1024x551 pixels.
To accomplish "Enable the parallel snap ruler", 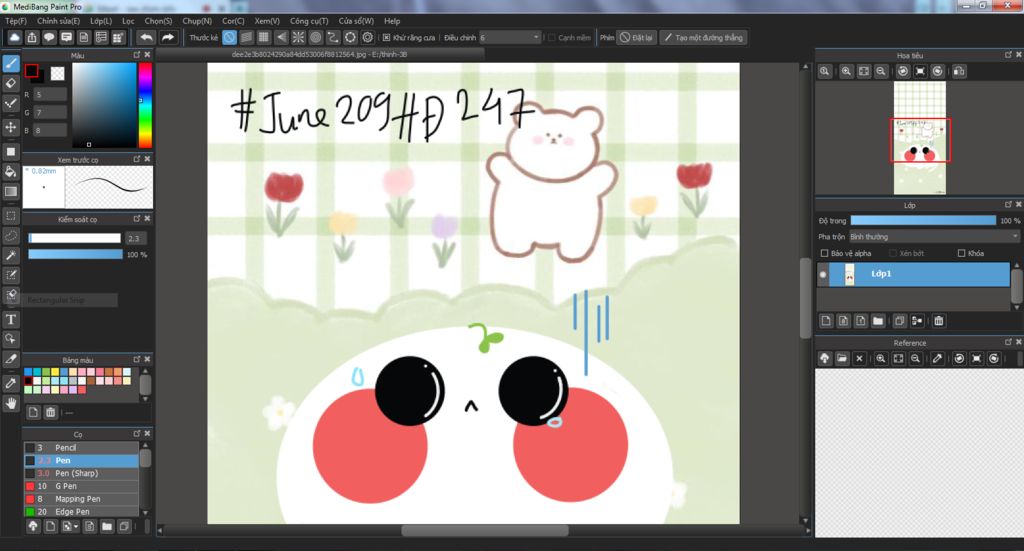I will (246, 37).
